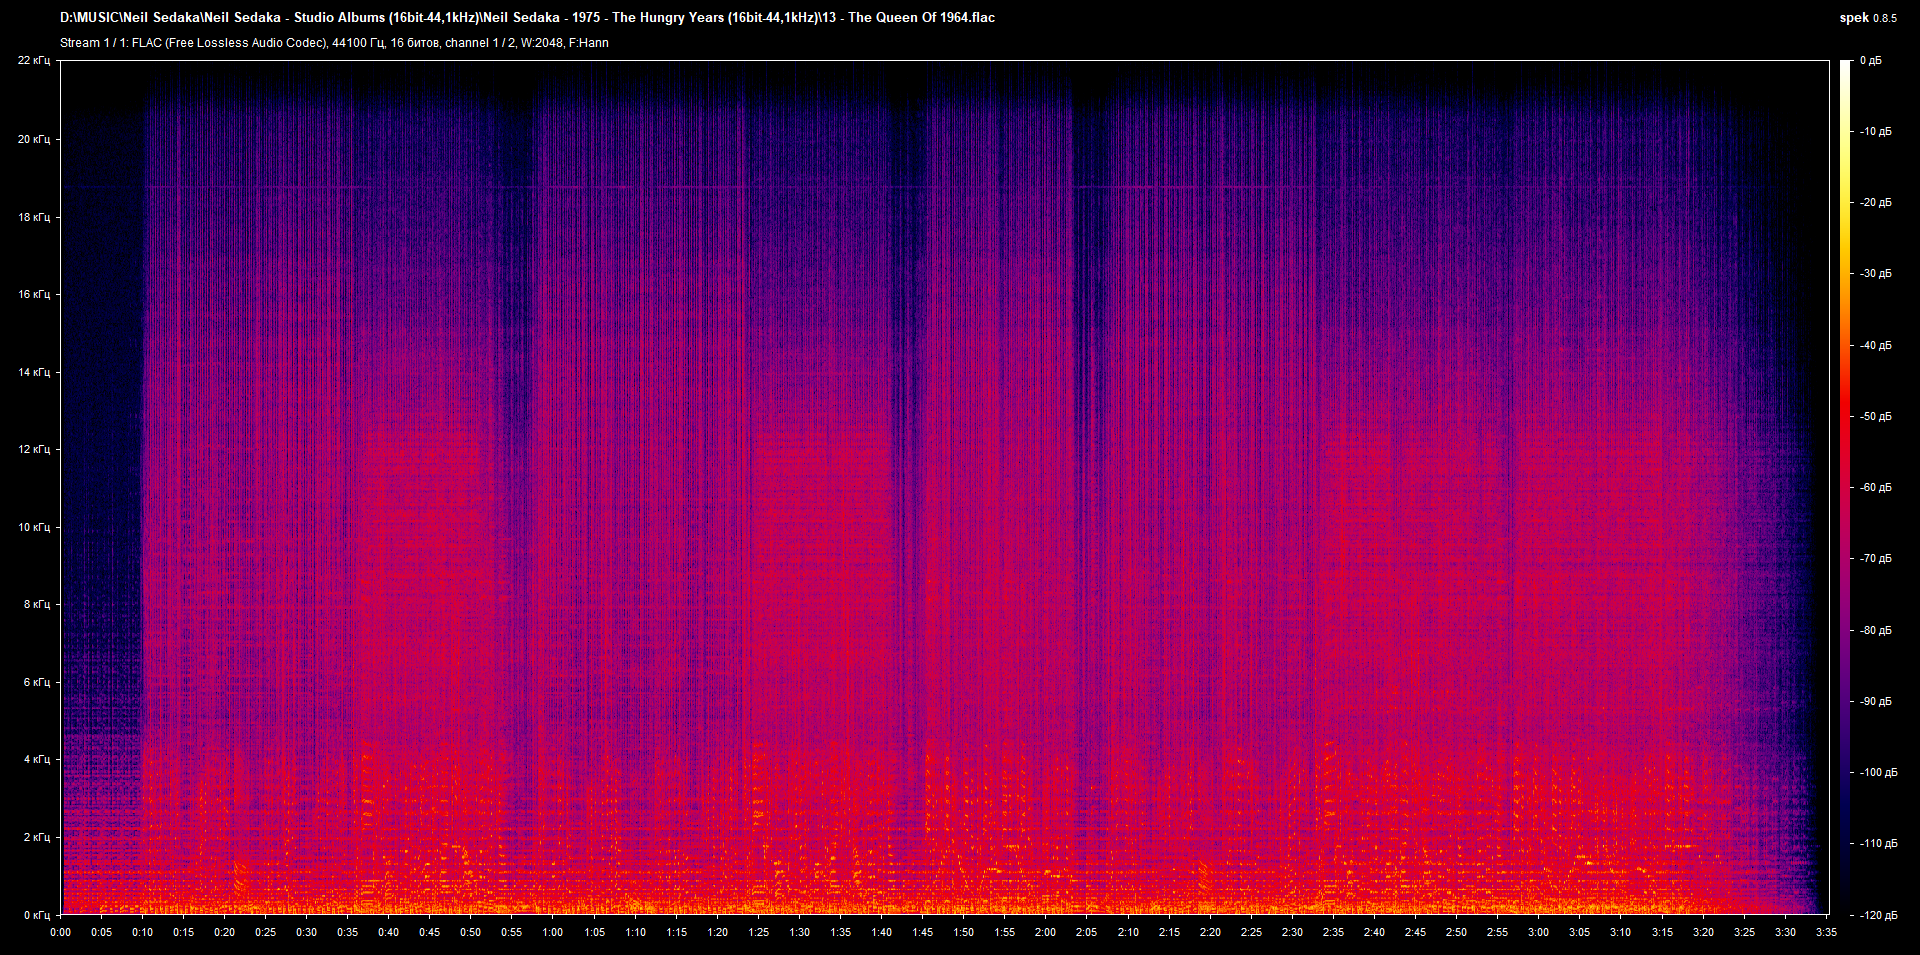
Task: Click the 1:00 time axis label
Action: (x=553, y=932)
